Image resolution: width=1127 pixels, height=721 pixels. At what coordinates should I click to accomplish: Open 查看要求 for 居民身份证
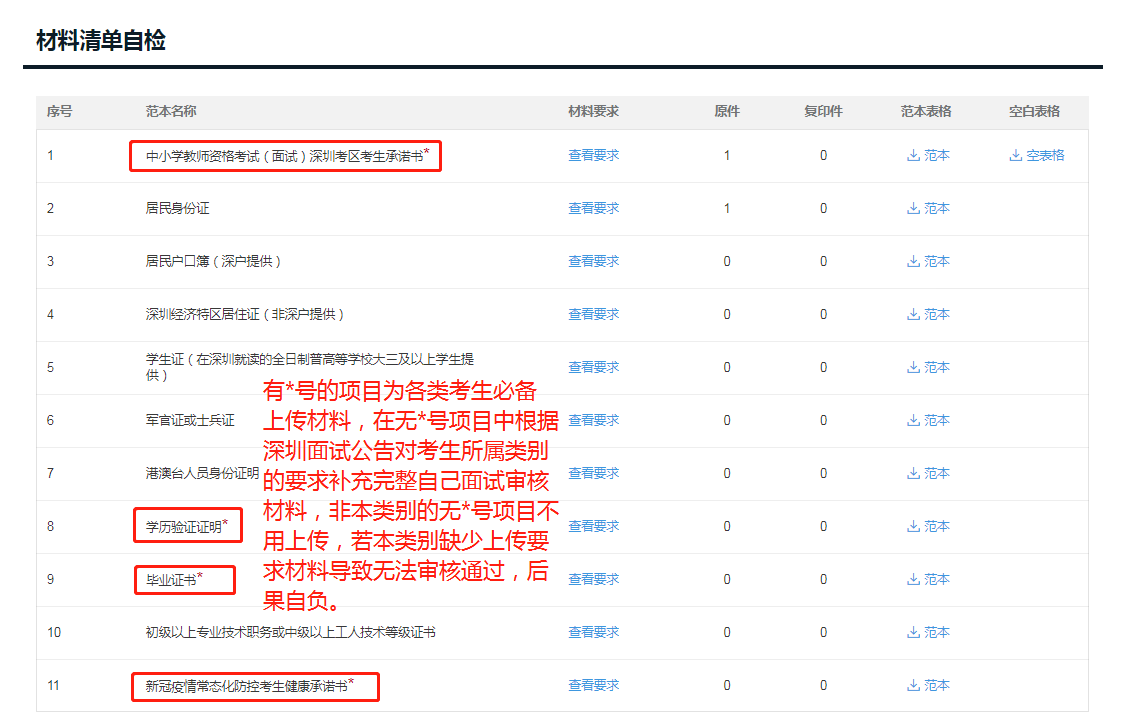(x=593, y=208)
